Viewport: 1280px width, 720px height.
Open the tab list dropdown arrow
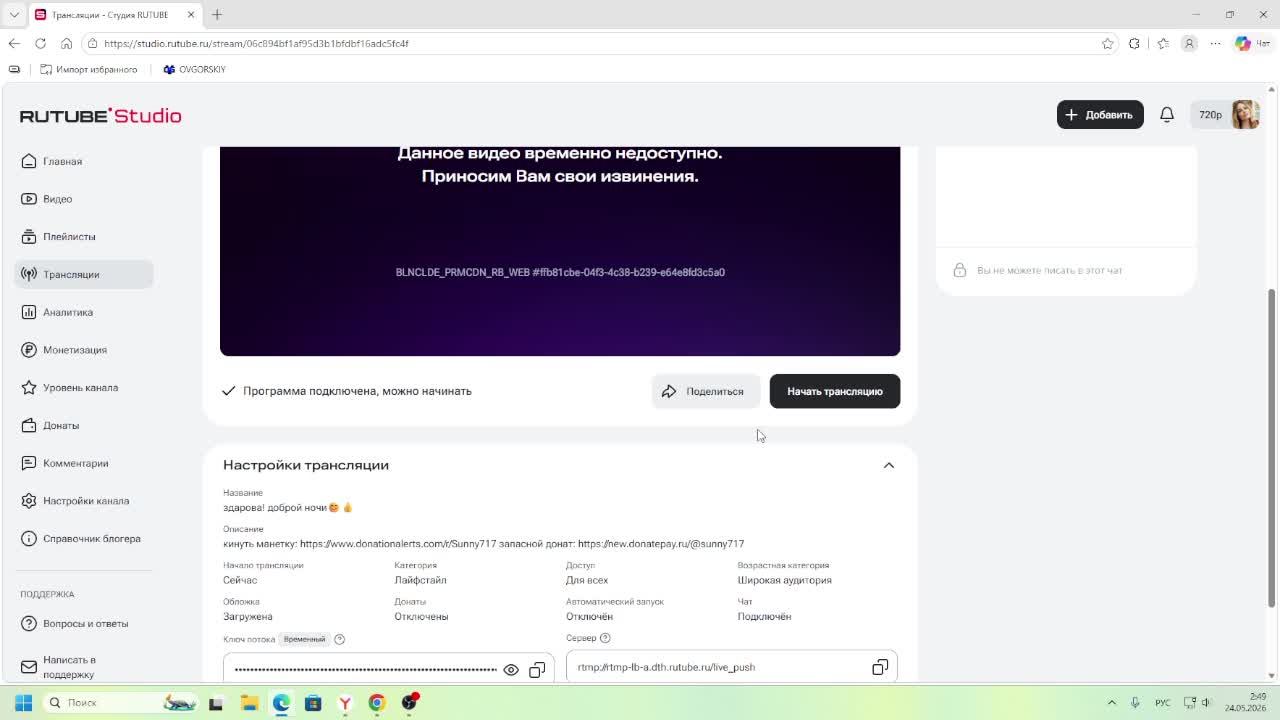pyautogui.click(x=14, y=15)
